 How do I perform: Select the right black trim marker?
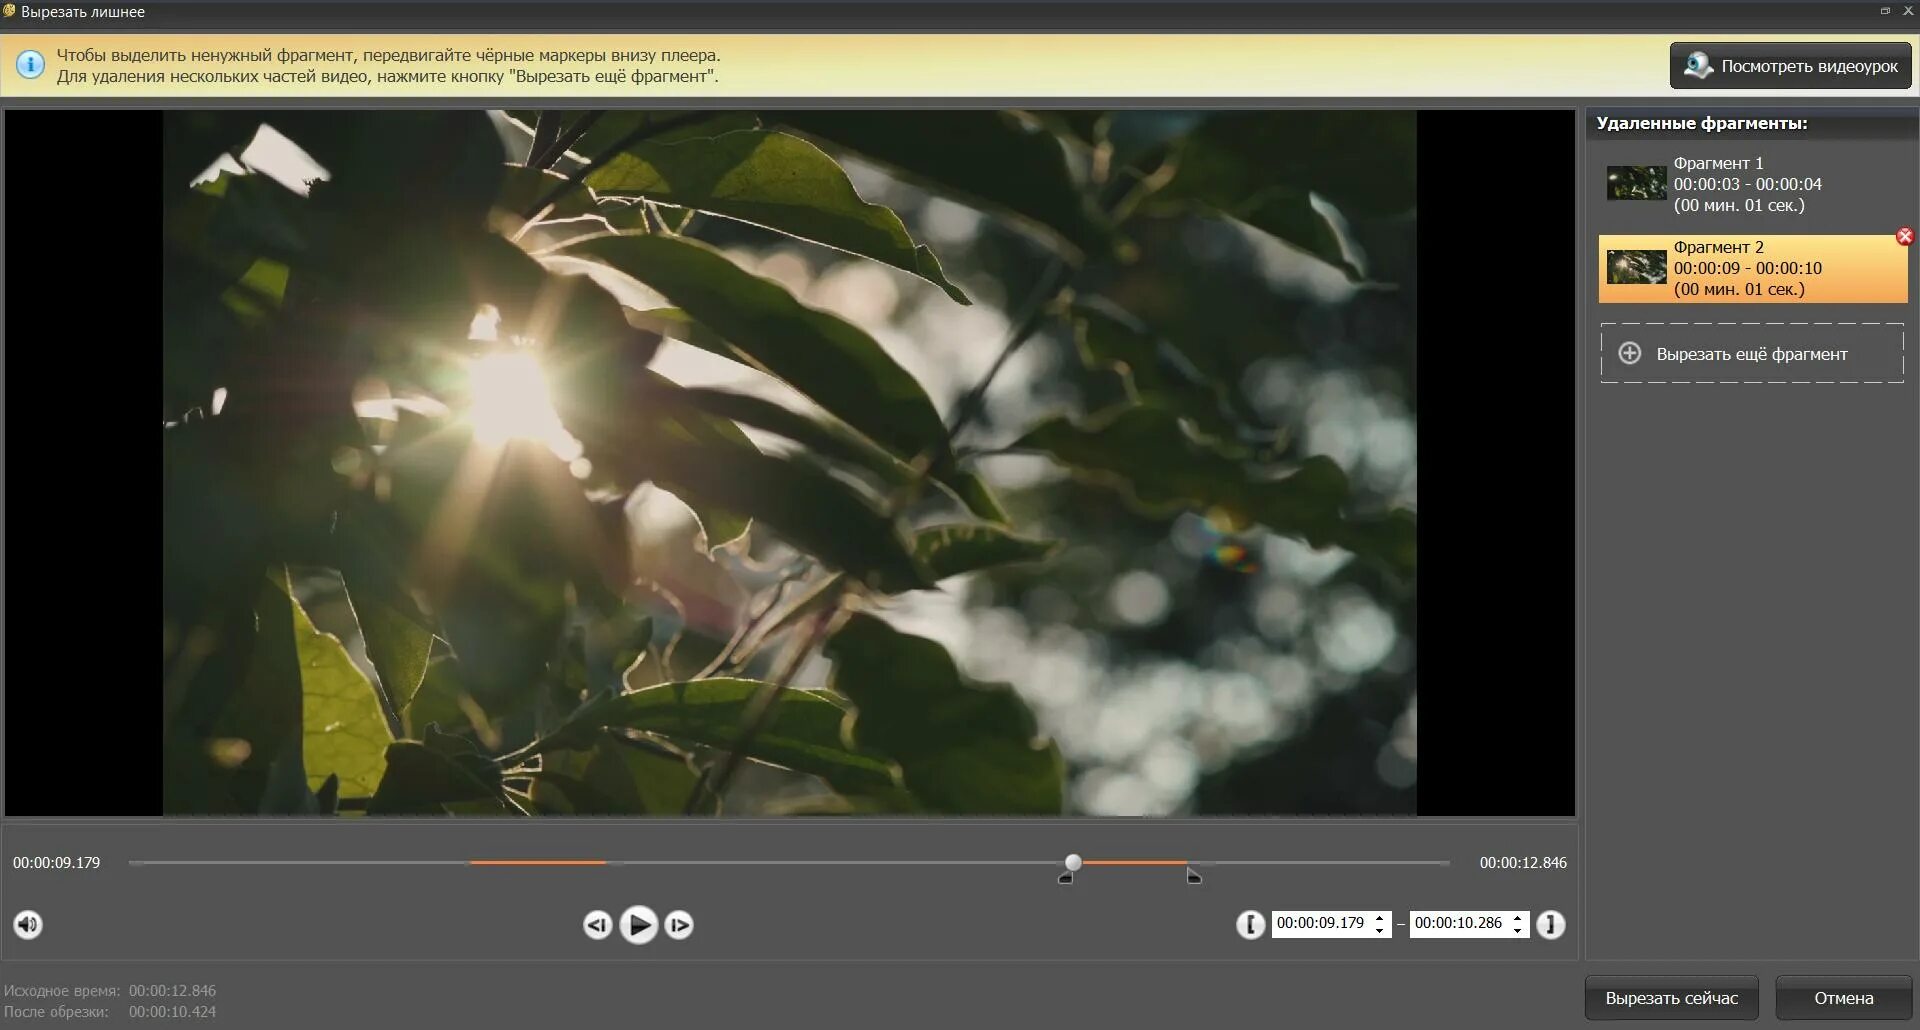pyautogui.click(x=1194, y=877)
